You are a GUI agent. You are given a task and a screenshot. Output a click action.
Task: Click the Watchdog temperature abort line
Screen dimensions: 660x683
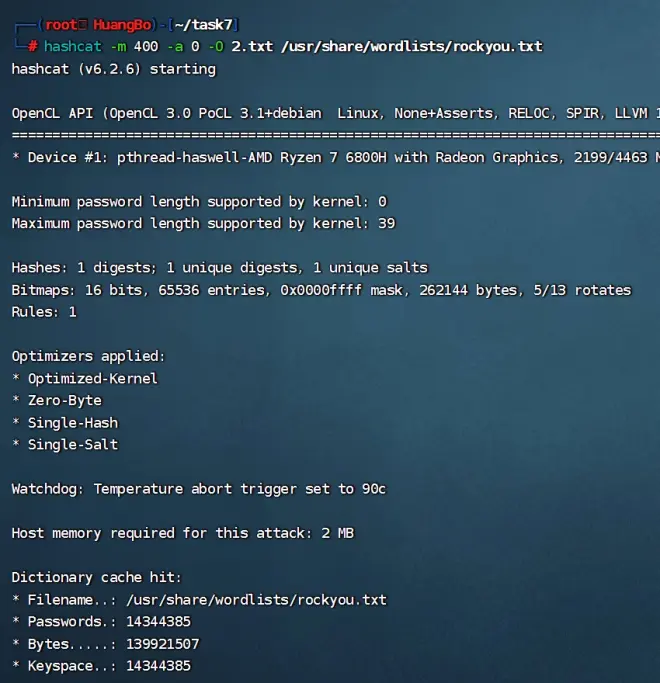(198, 489)
